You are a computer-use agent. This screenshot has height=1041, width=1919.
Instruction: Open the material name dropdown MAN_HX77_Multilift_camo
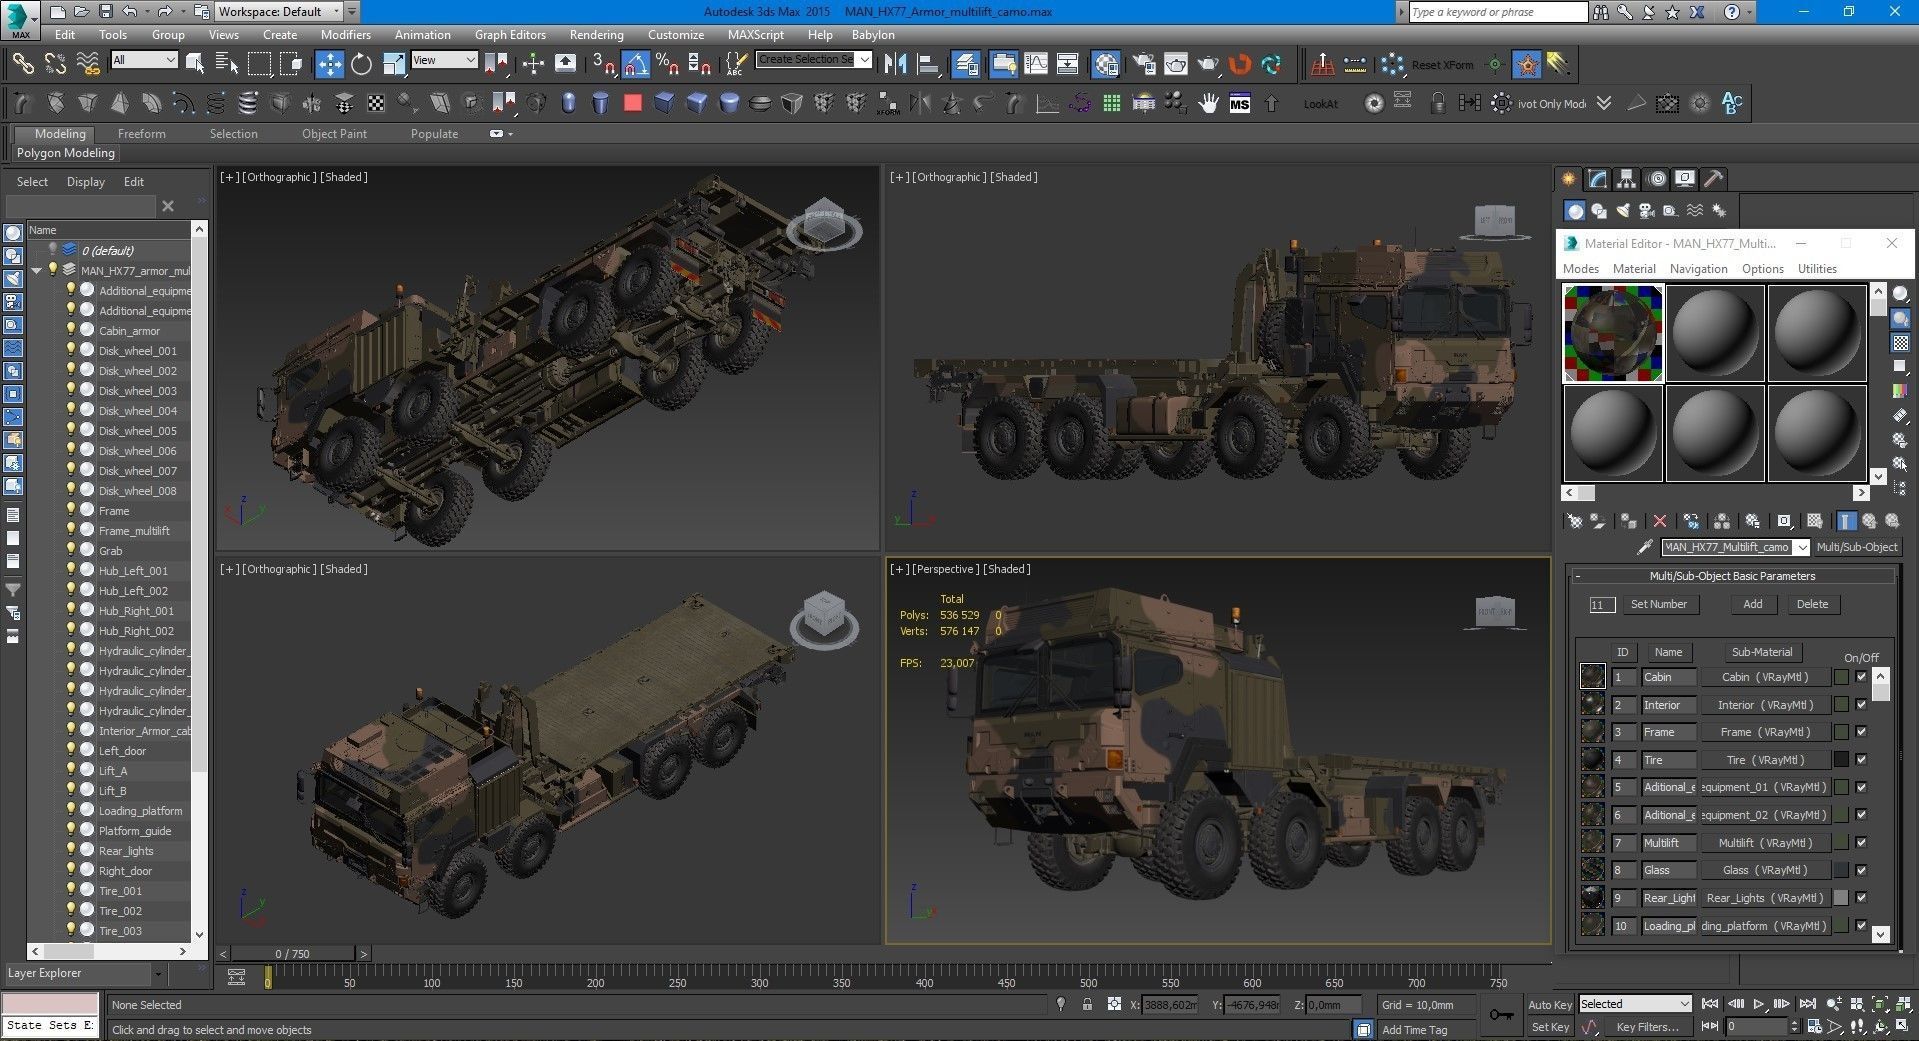point(1801,547)
